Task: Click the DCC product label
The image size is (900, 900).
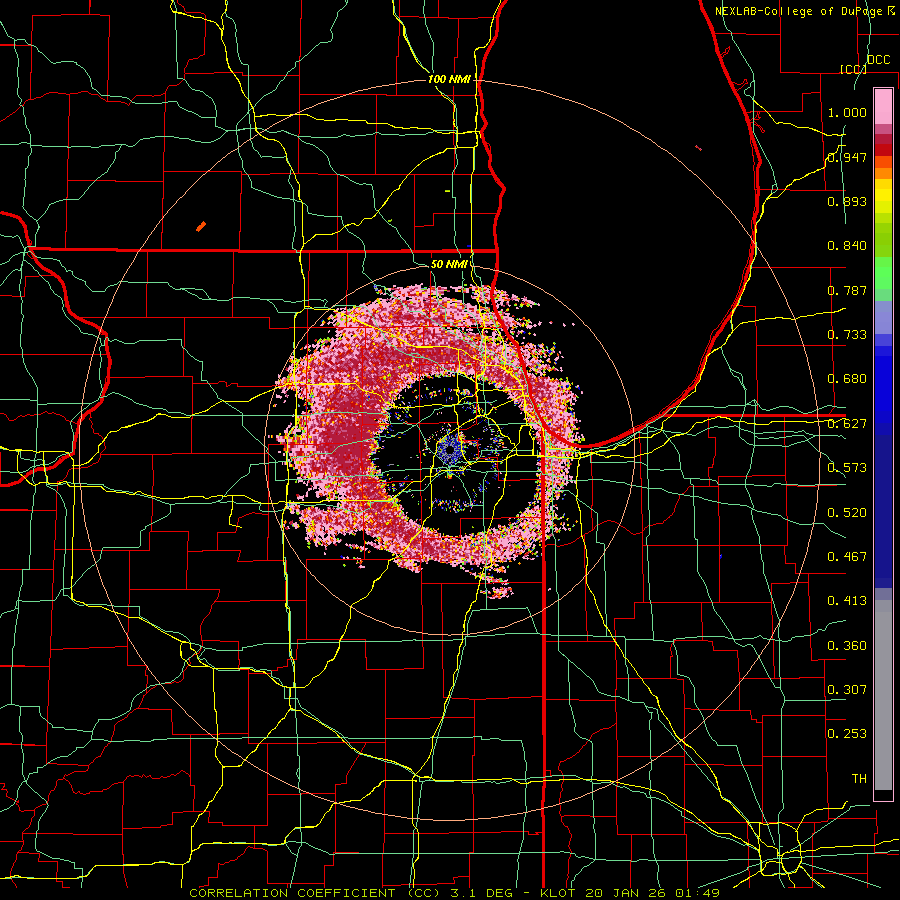Action: tap(878, 60)
